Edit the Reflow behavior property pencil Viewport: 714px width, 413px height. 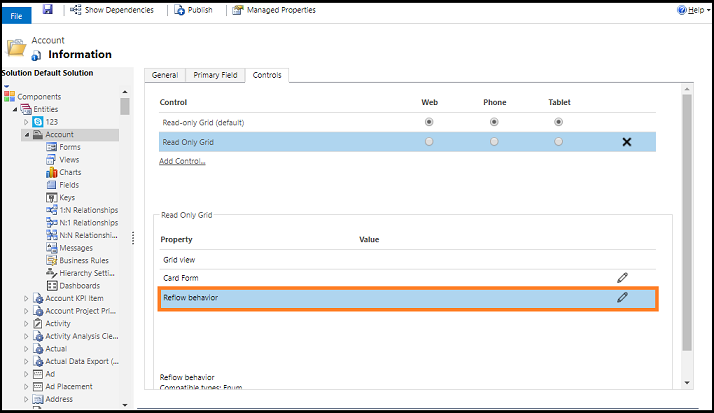click(x=622, y=297)
